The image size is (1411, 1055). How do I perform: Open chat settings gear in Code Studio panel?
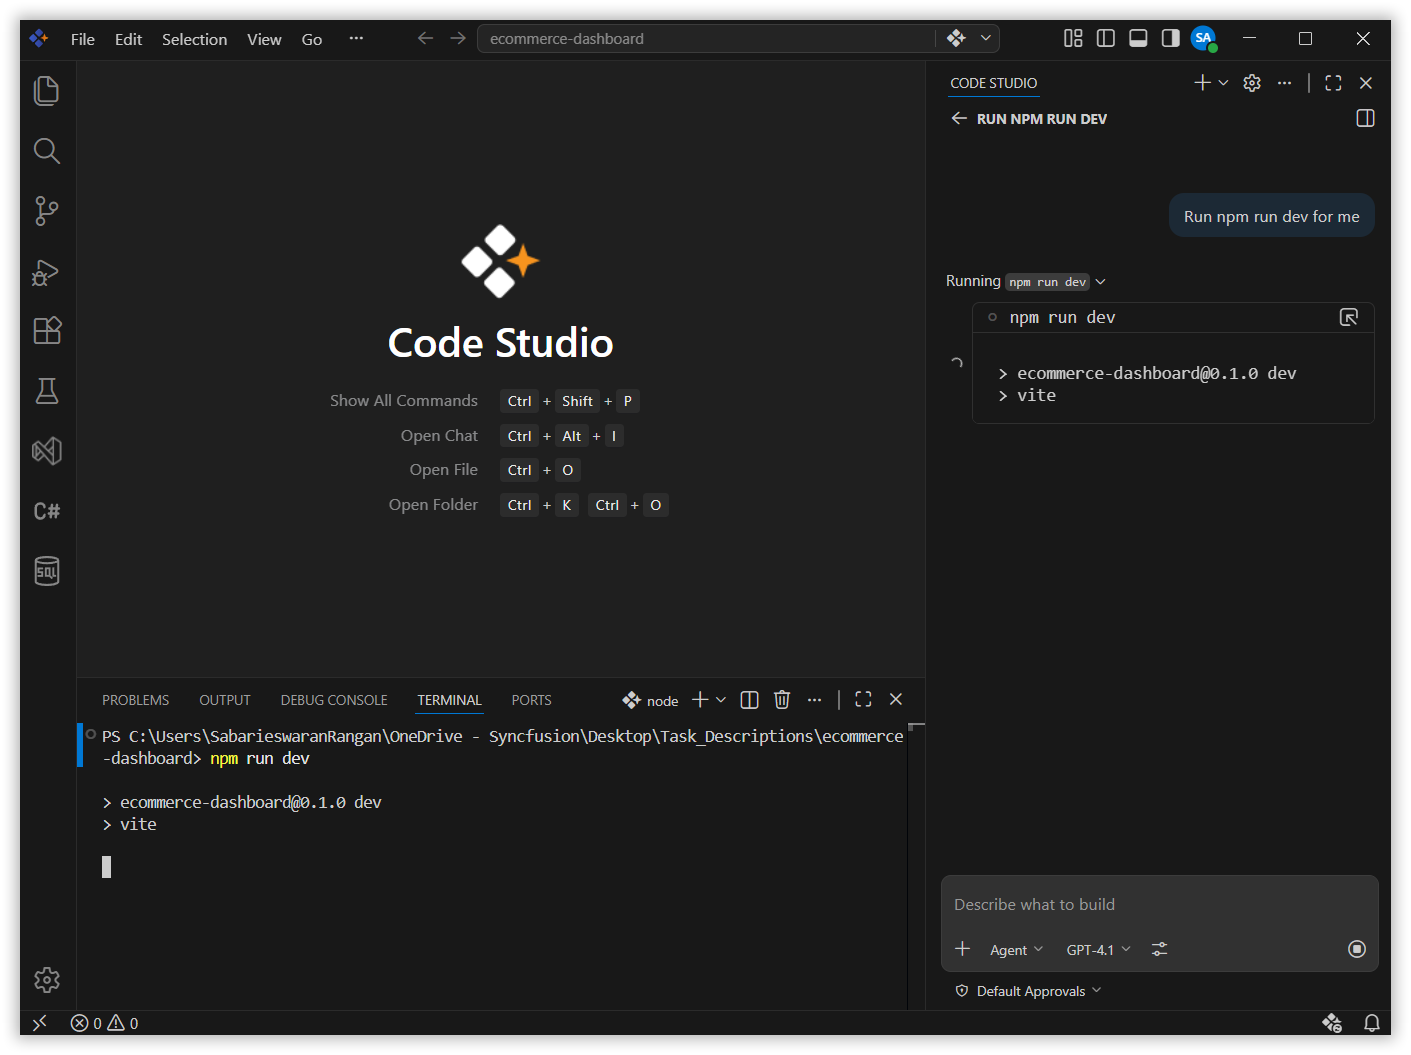click(1252, 83)
